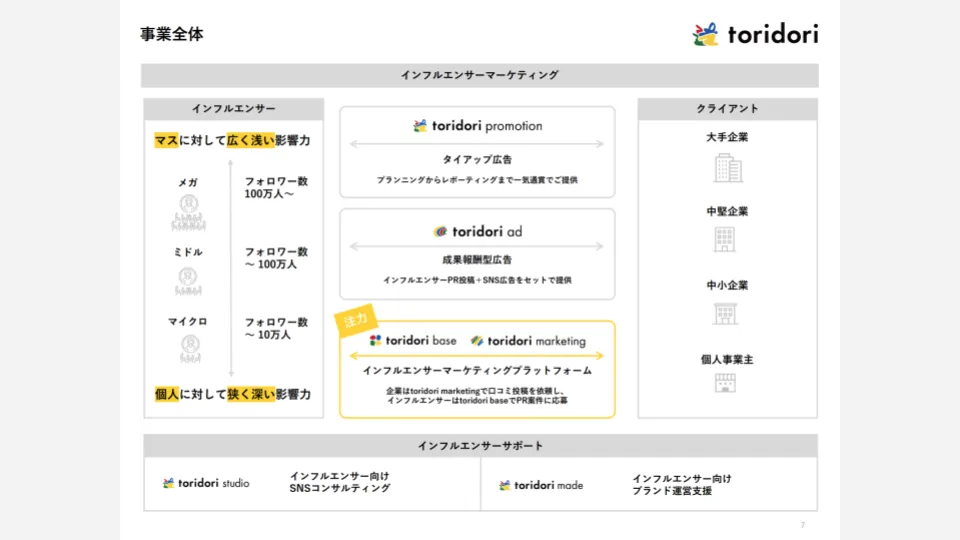
Task: Click the toridori studio logo
Action: 206,484
